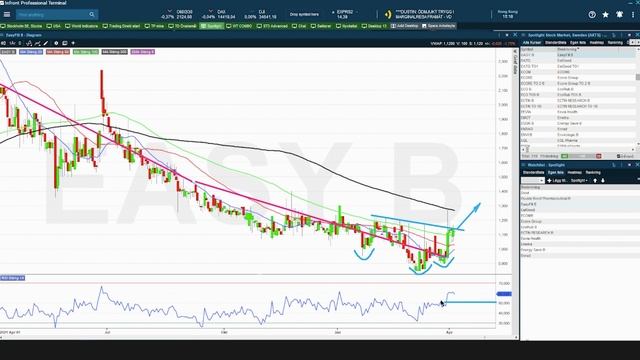
Task: Click the magnifier search icon
Action: pos(92,15)
